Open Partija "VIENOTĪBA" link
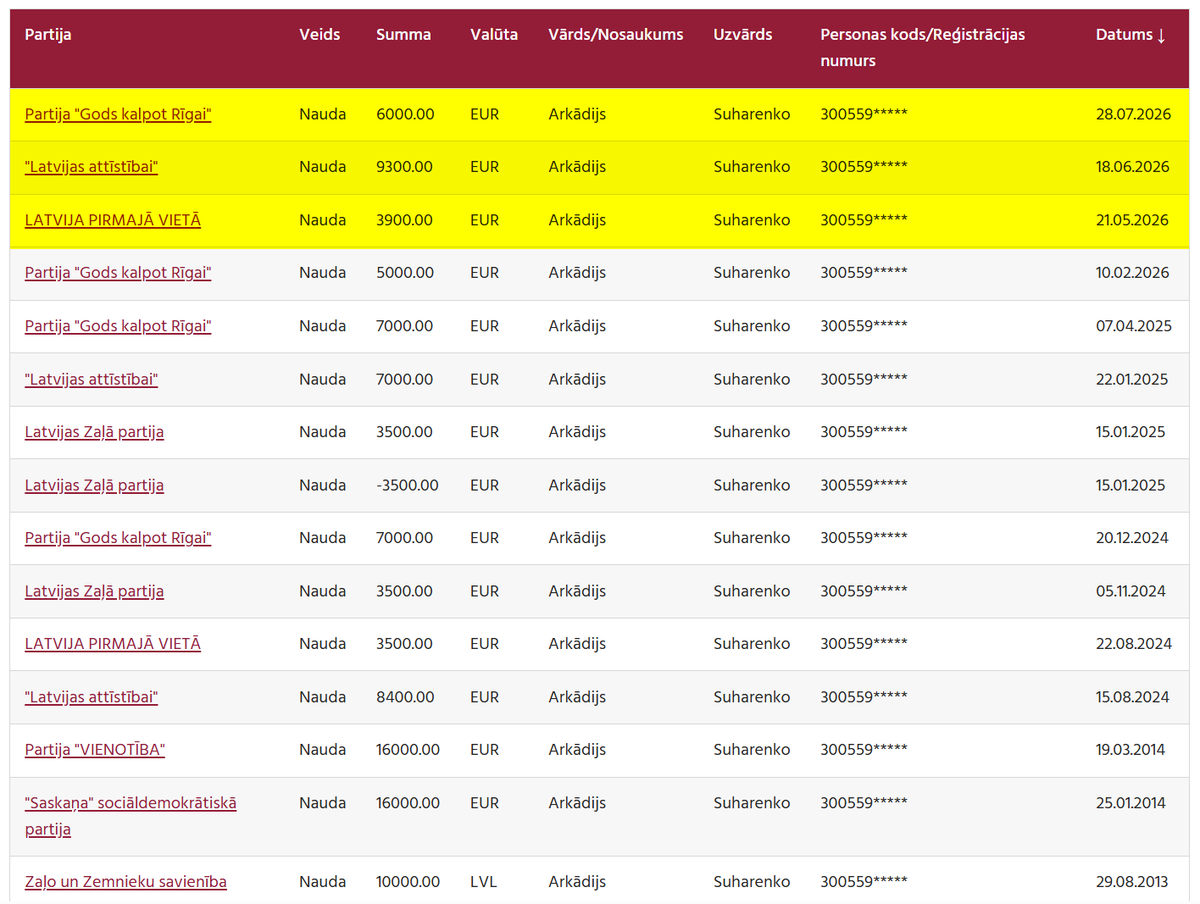1200x904 pixels. 95,750
